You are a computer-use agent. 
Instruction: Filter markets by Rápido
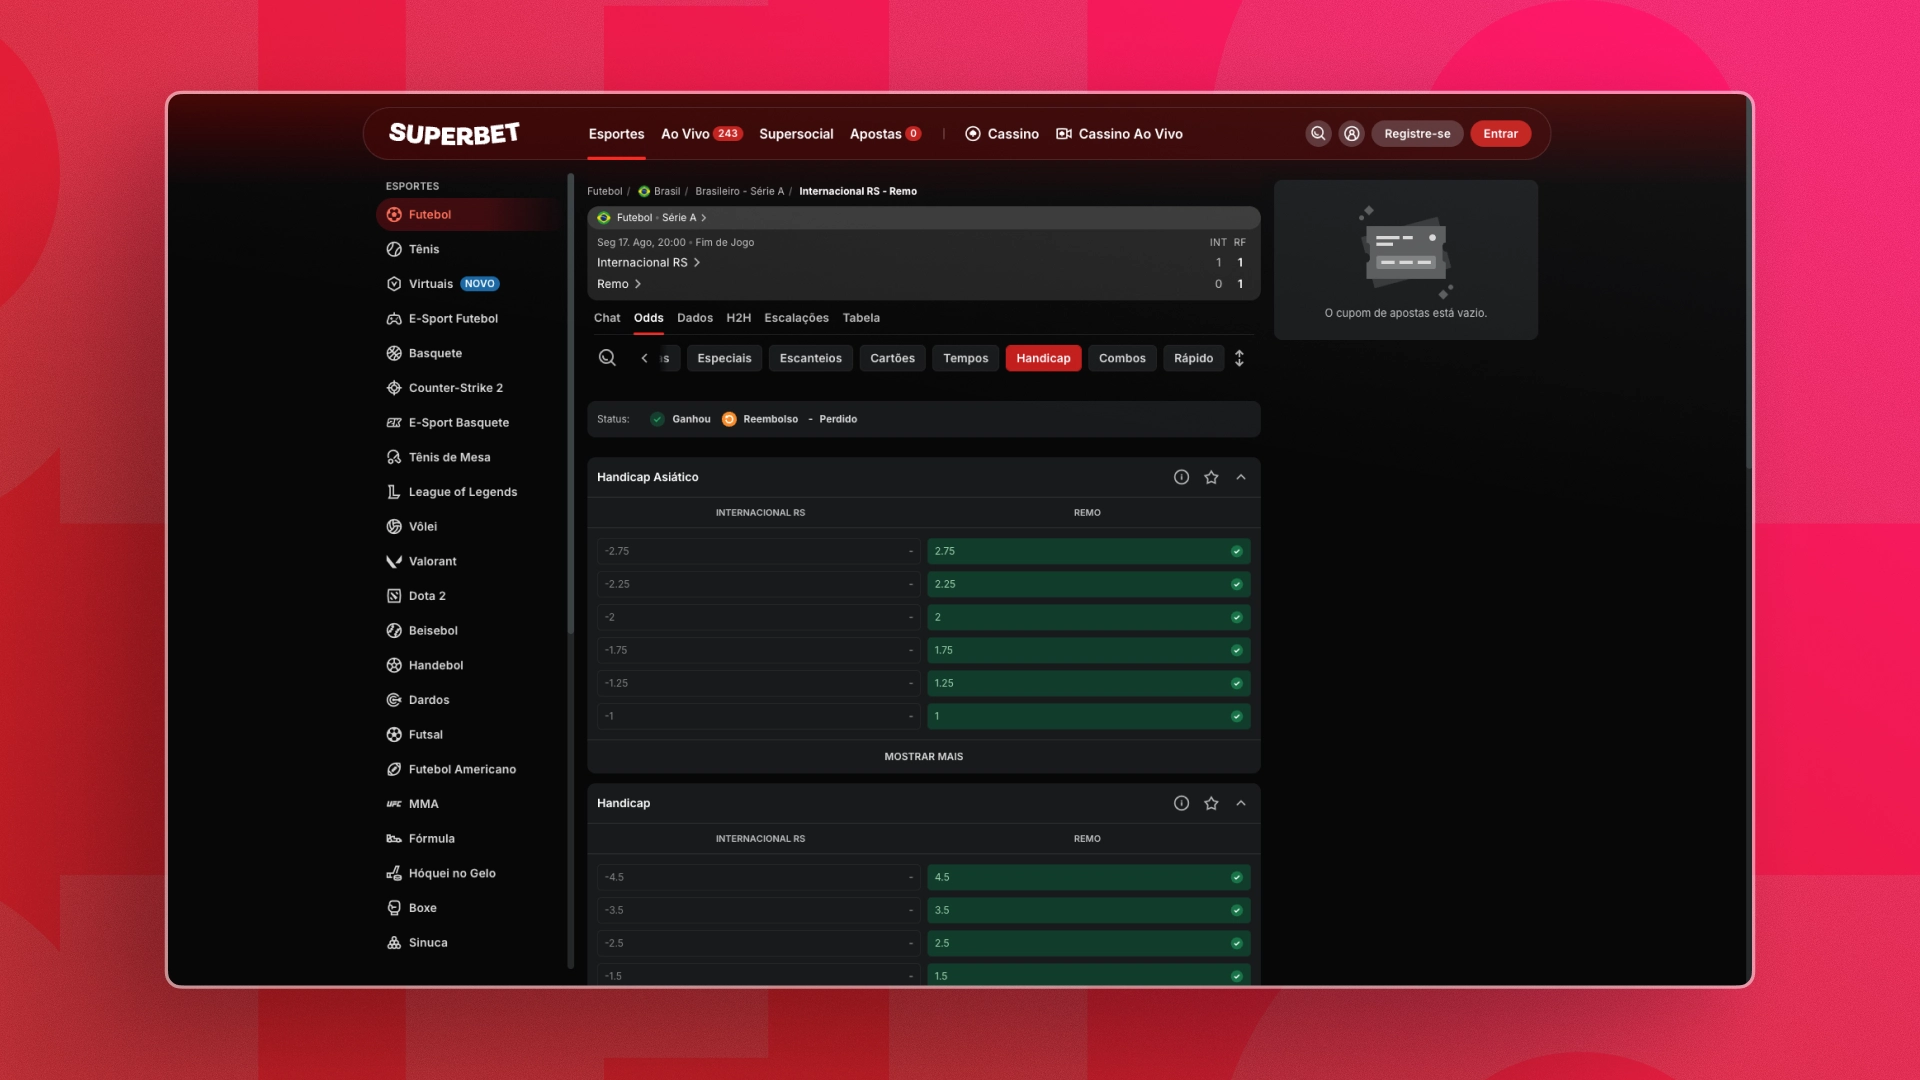coord(1194,358)
